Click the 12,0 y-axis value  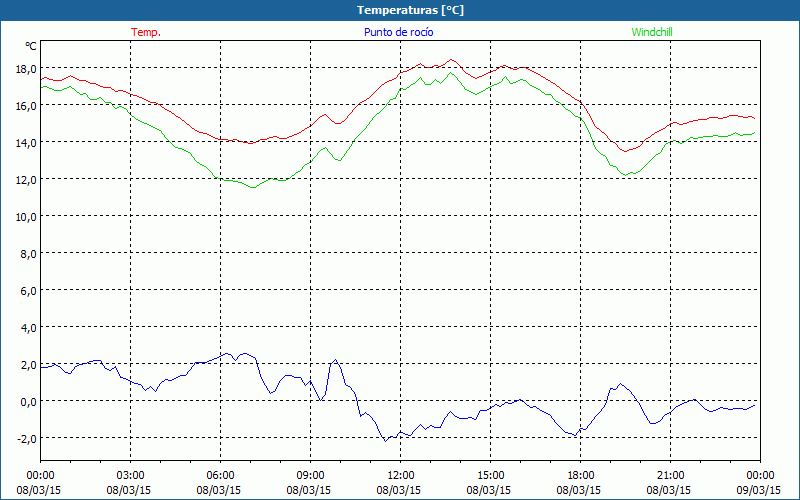tap(26, 180)
